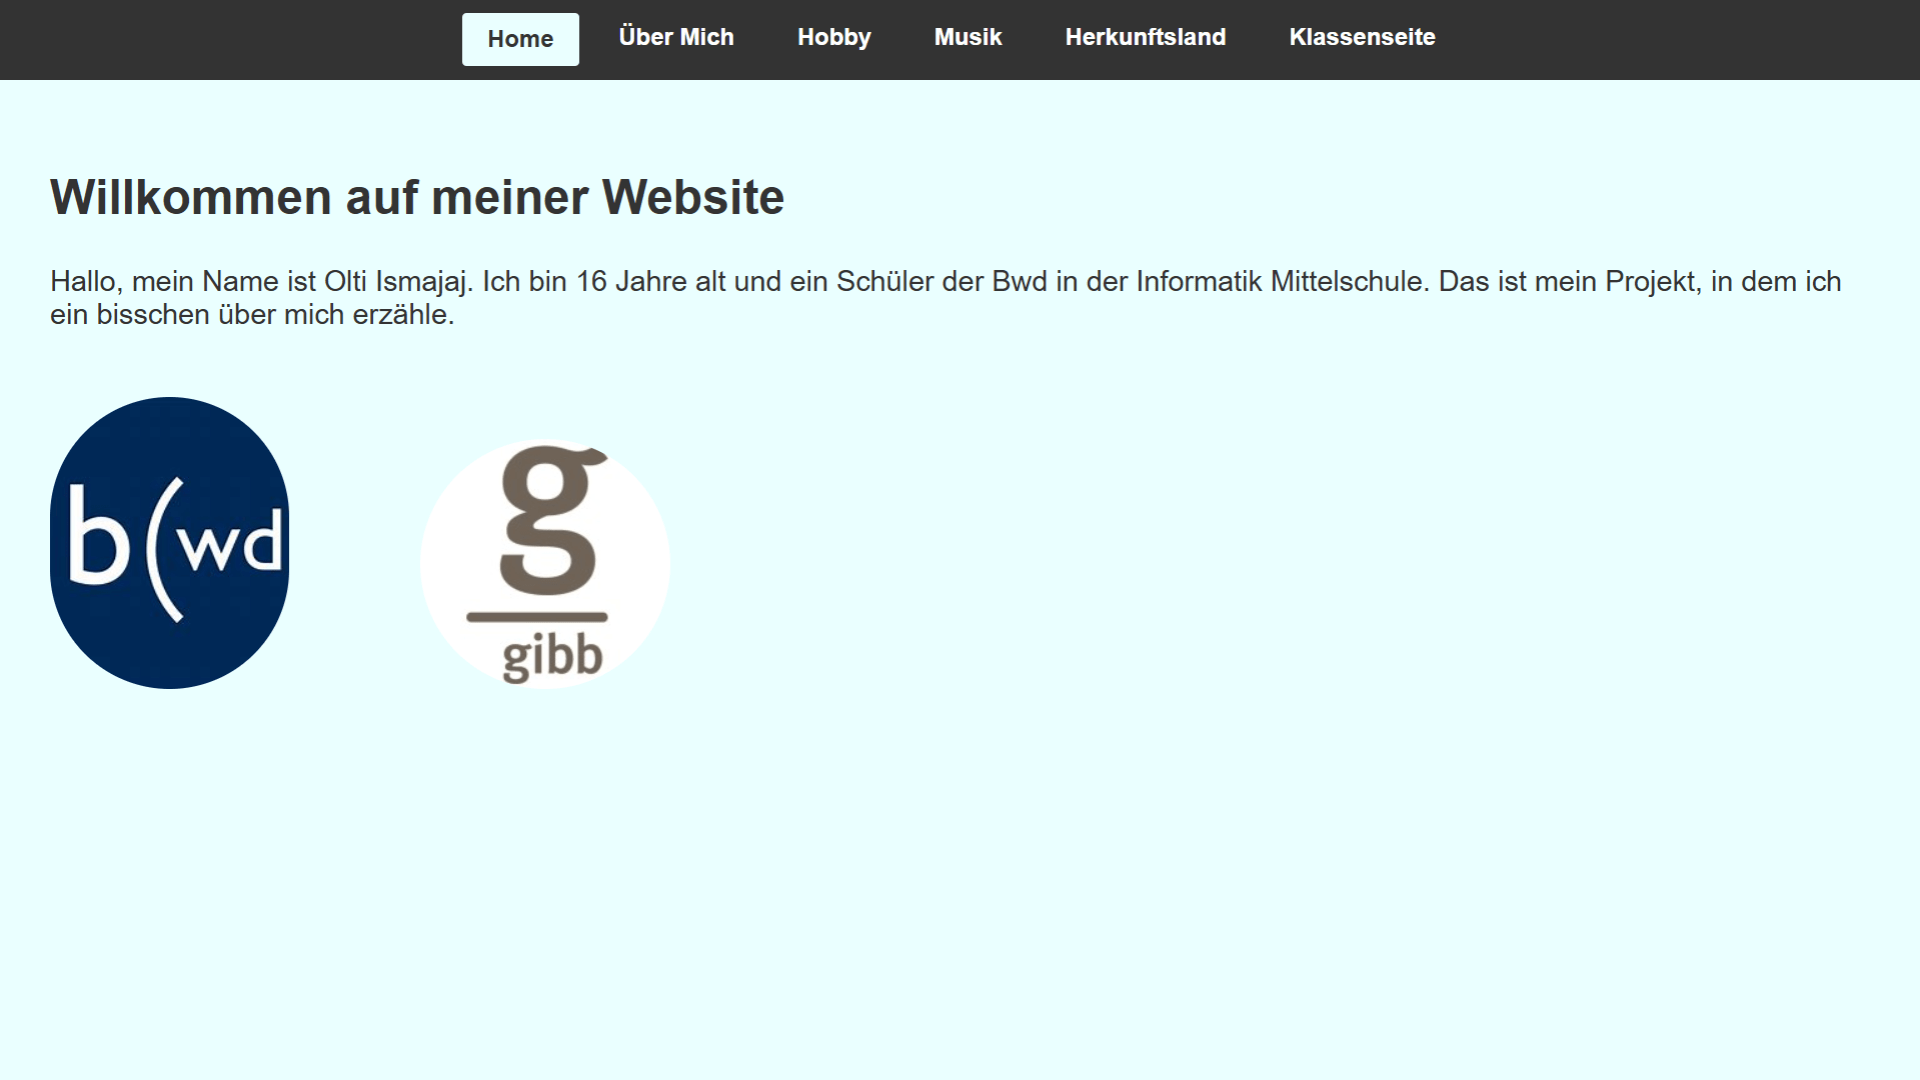Switch to the Herkunftsland tab
The image size is (1920, 1080).
(1146, 37)
